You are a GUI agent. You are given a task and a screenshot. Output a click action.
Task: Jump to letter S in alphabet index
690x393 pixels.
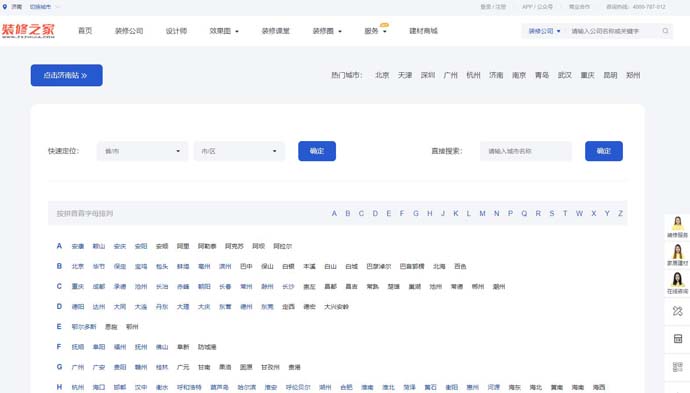pyautogui.click(x=552, y=213)
